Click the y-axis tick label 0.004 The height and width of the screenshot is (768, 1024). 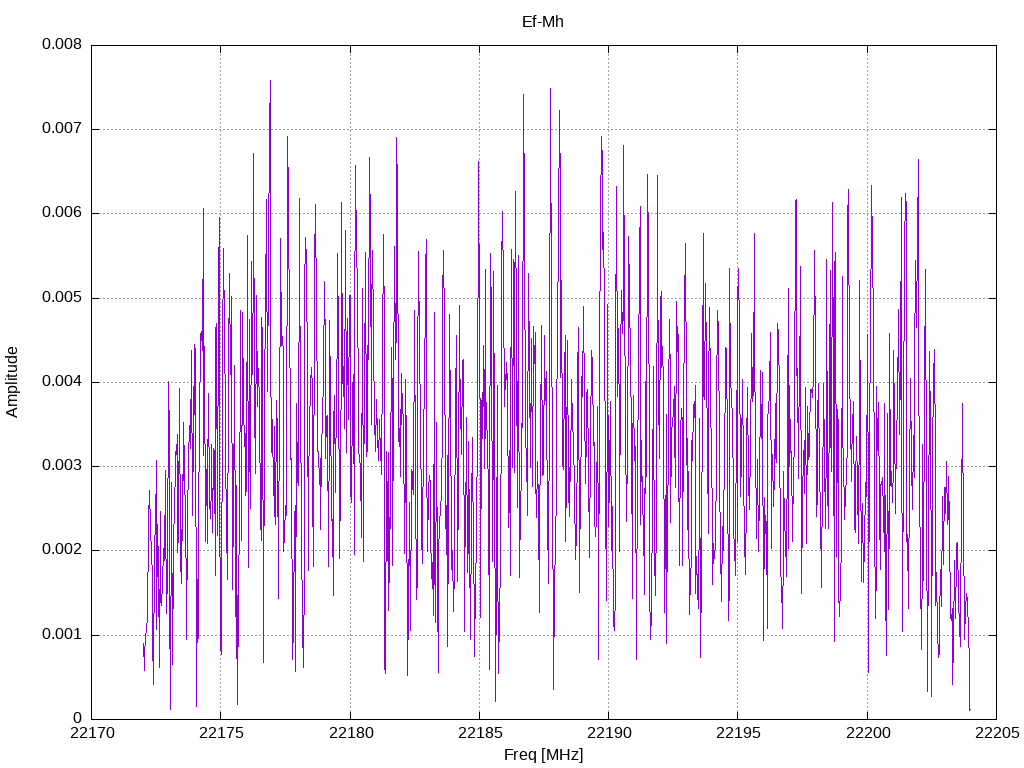pos(62,381)
